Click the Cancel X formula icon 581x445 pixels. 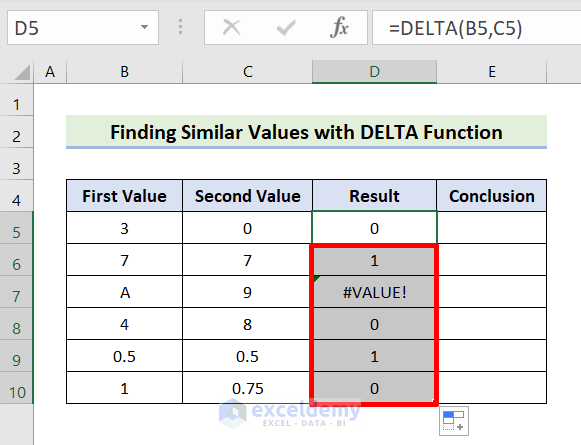[232, 27]
